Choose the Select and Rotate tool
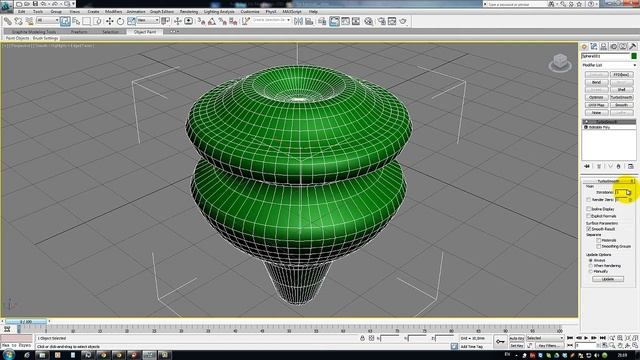 pyautogui.click(x=120, y=21)
